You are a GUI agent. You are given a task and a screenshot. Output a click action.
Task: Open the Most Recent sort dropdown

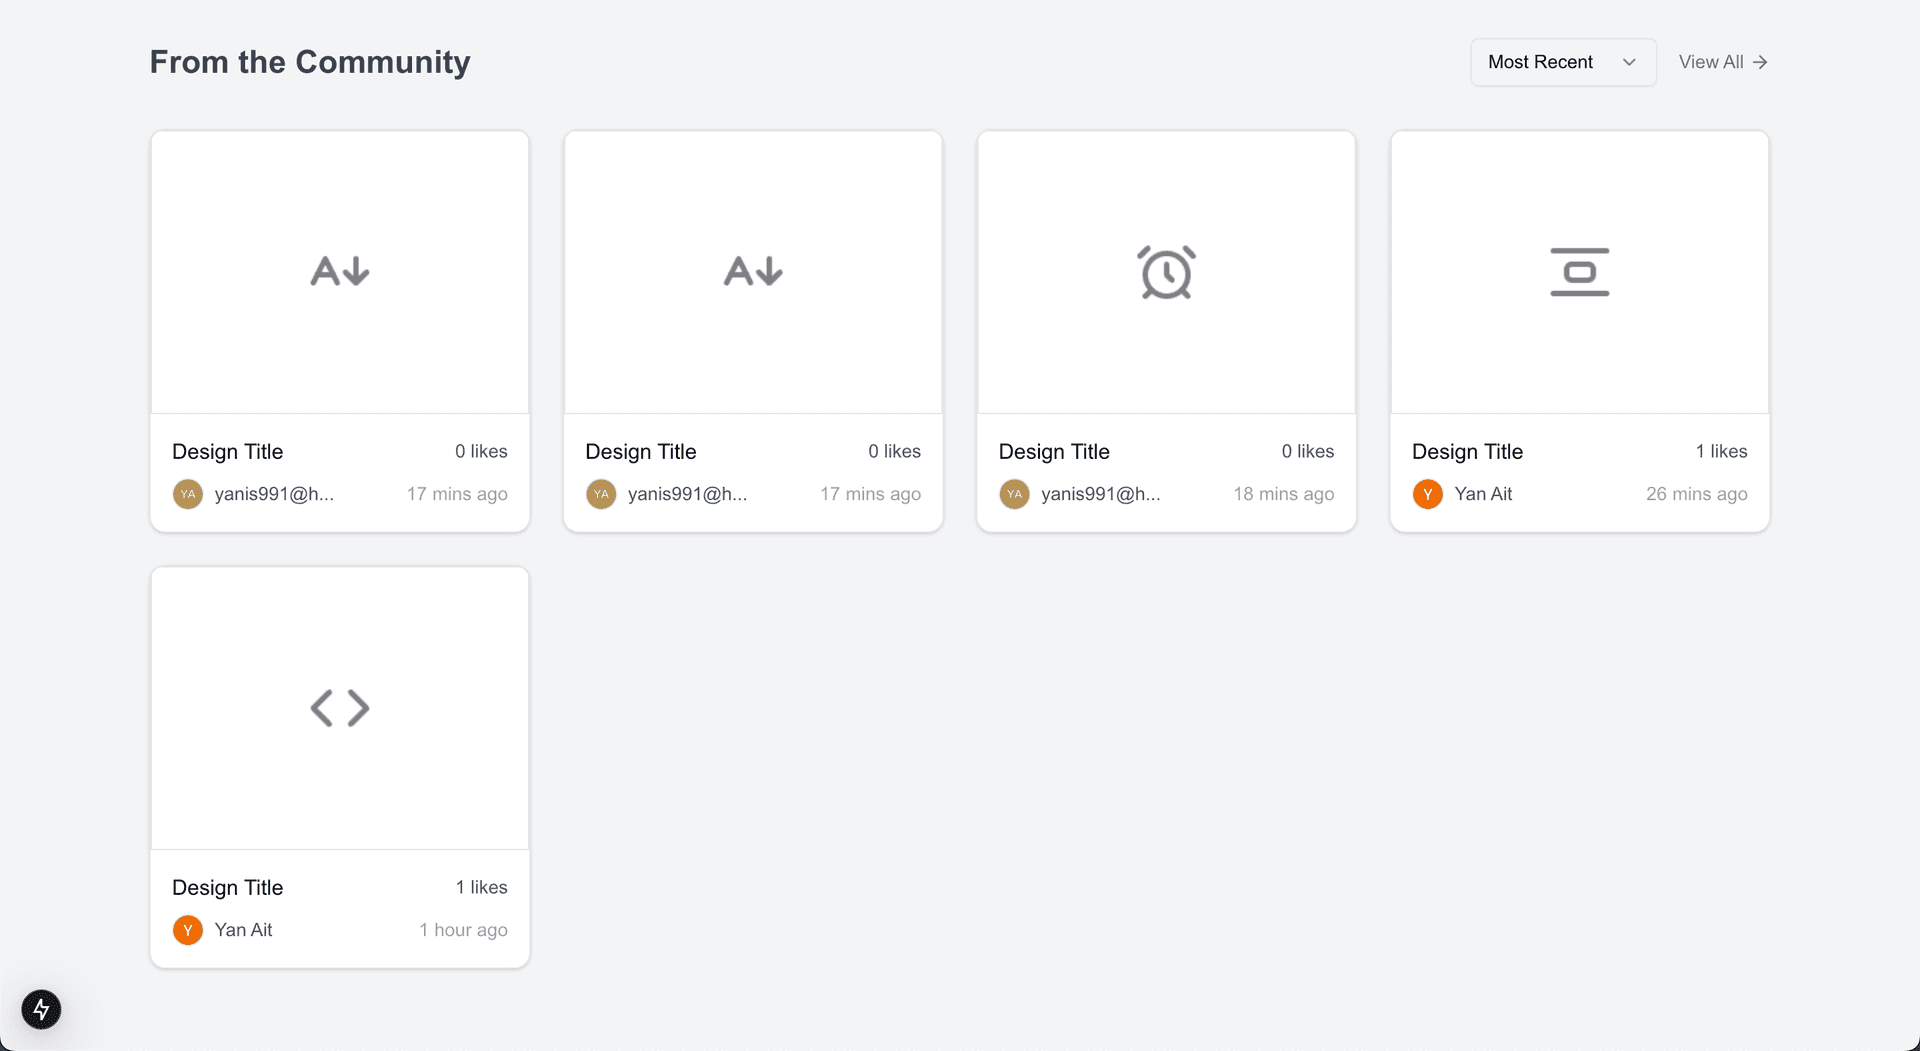pyautogui.click(x=1562, y=62)
